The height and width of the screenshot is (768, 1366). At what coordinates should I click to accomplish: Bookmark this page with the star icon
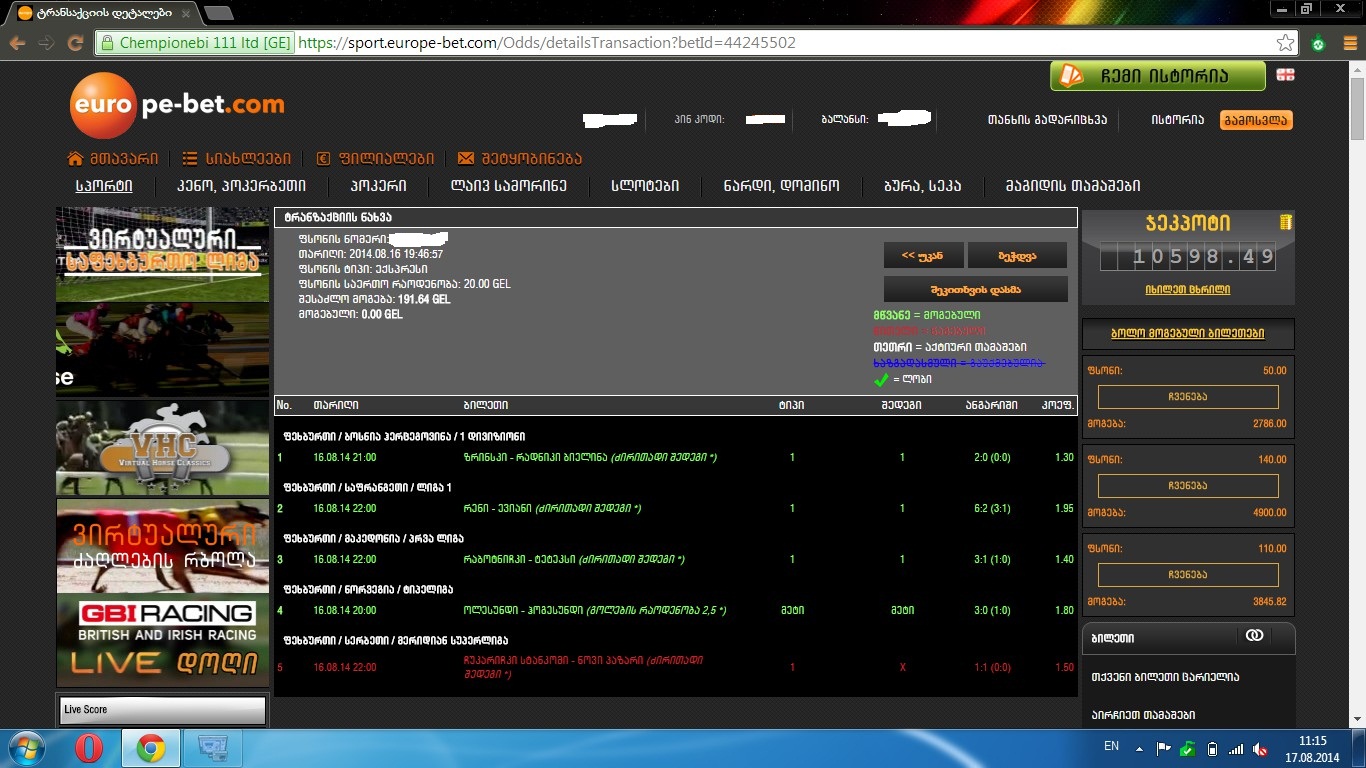1286,43
